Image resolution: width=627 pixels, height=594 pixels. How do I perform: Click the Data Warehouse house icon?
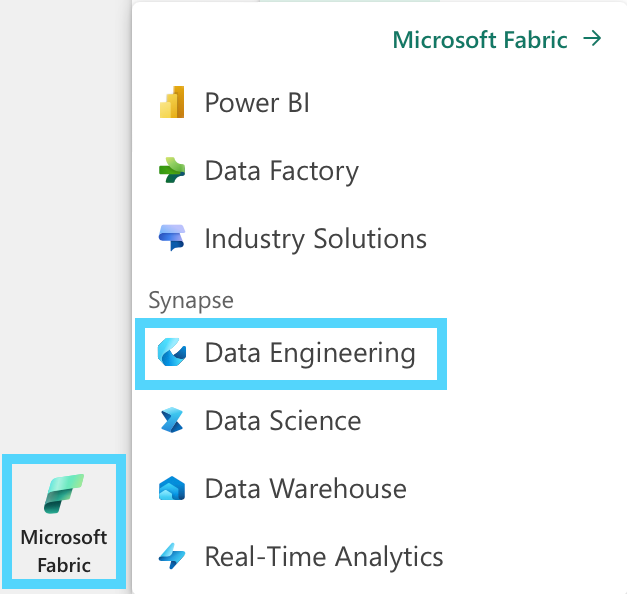[172, 488]
